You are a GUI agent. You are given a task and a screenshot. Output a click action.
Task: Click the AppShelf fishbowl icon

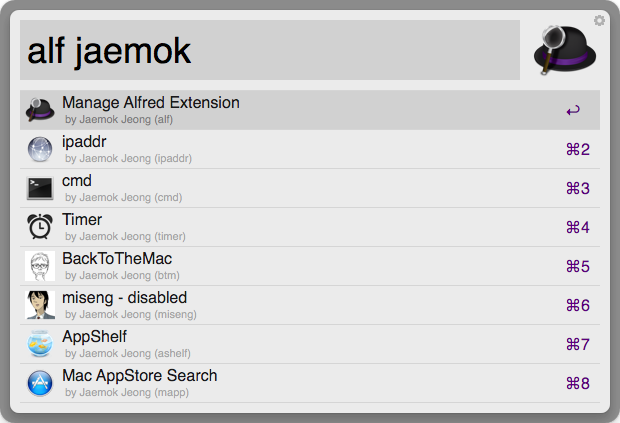pos(40,344)
